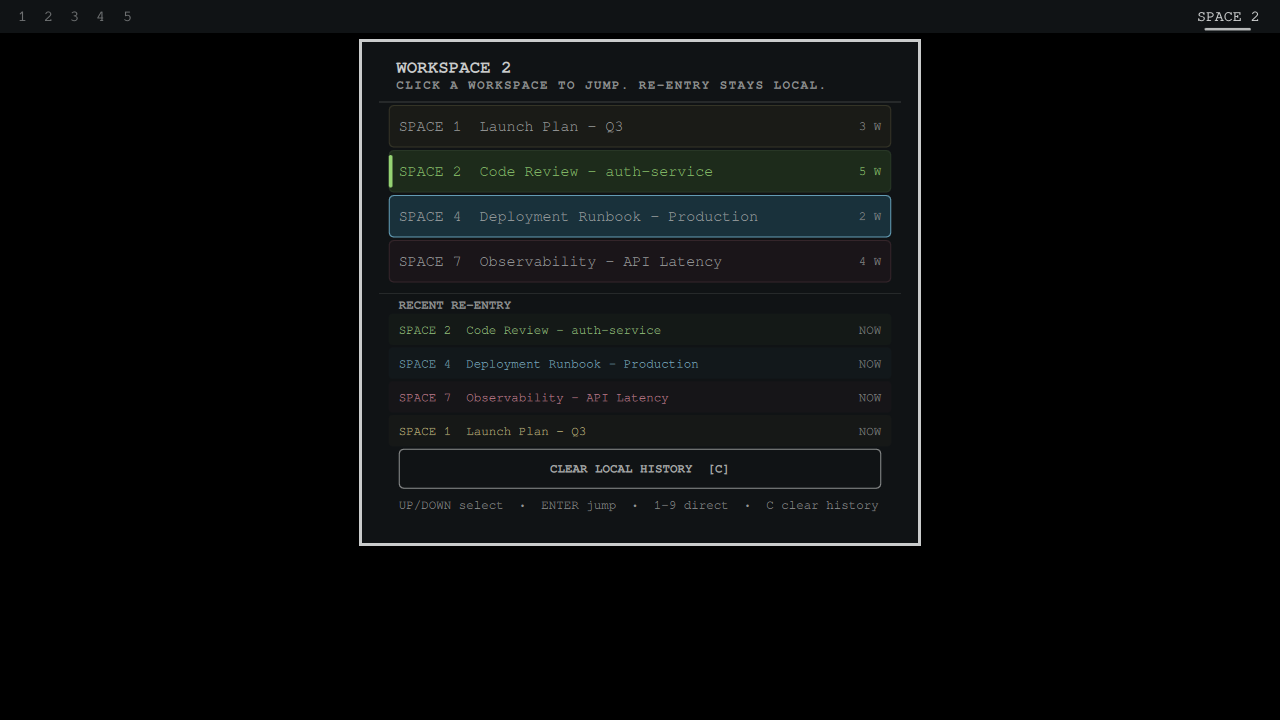Click the RECENT RE-ENTRY section label
Screen dimensions: 1280x720
454,305
